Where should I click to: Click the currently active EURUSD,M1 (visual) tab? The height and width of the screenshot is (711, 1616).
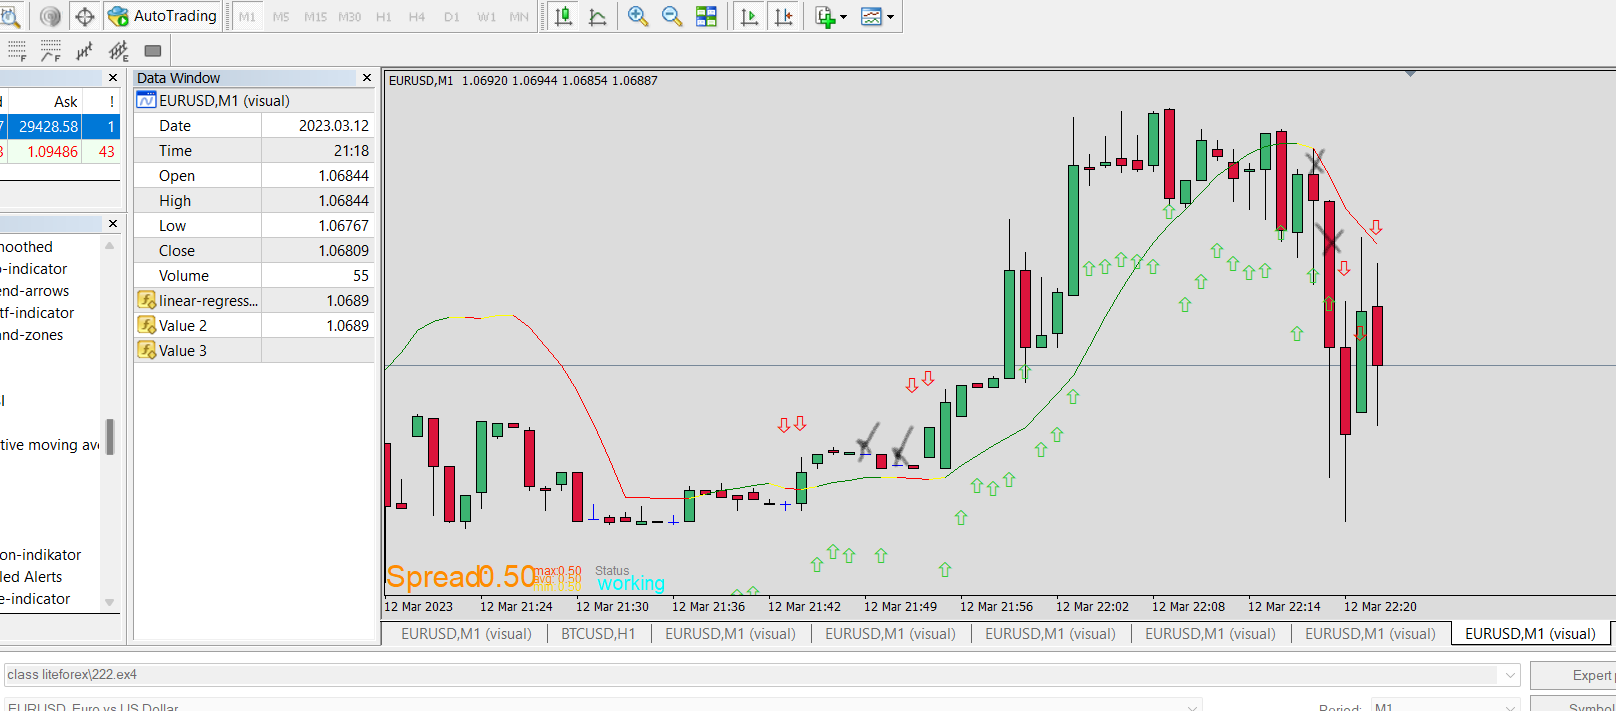click(x=1530, y=633)
